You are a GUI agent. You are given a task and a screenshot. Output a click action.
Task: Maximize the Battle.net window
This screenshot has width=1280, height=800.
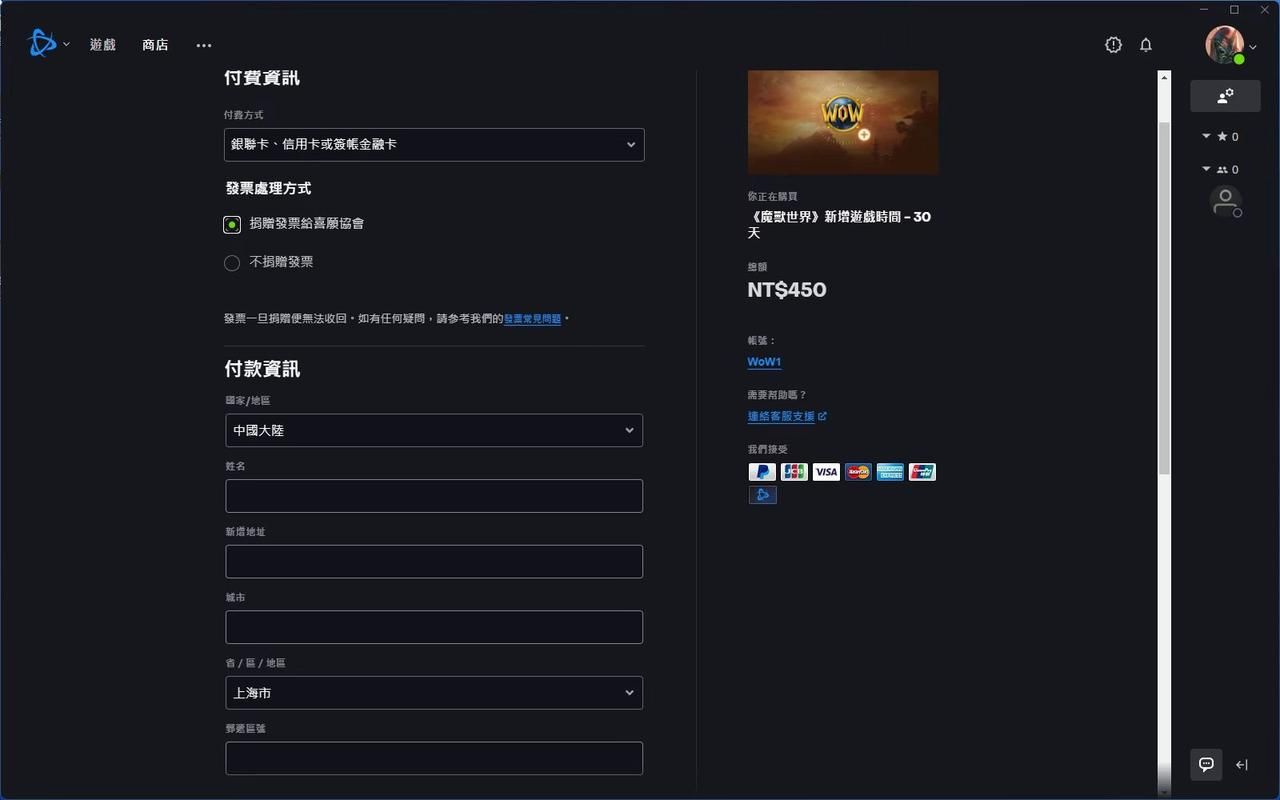coord(1234,9)
